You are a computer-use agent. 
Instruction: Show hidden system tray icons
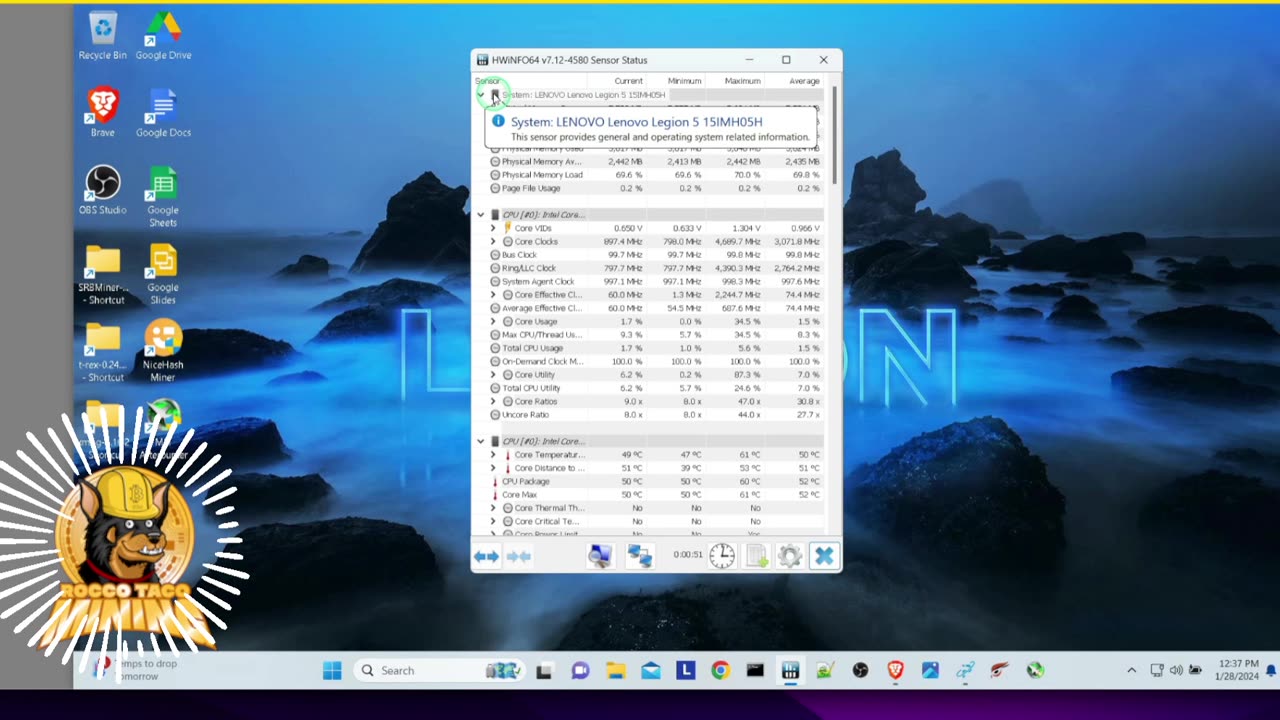[1132, 670]
